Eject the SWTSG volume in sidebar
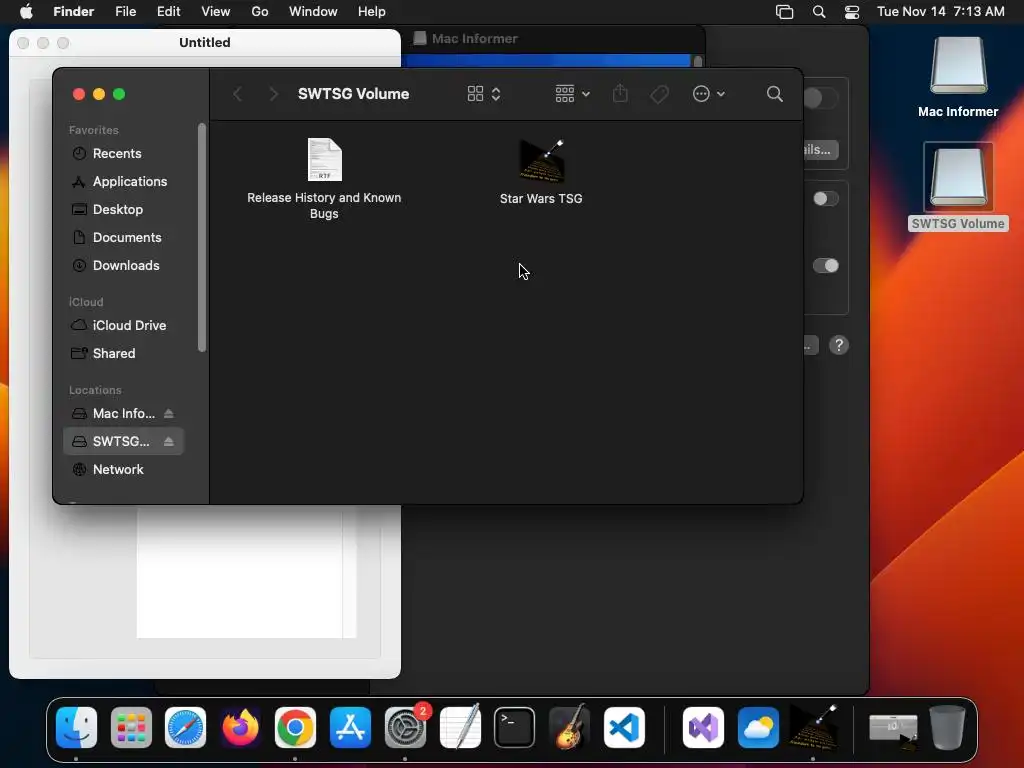 tap(168, 441)
